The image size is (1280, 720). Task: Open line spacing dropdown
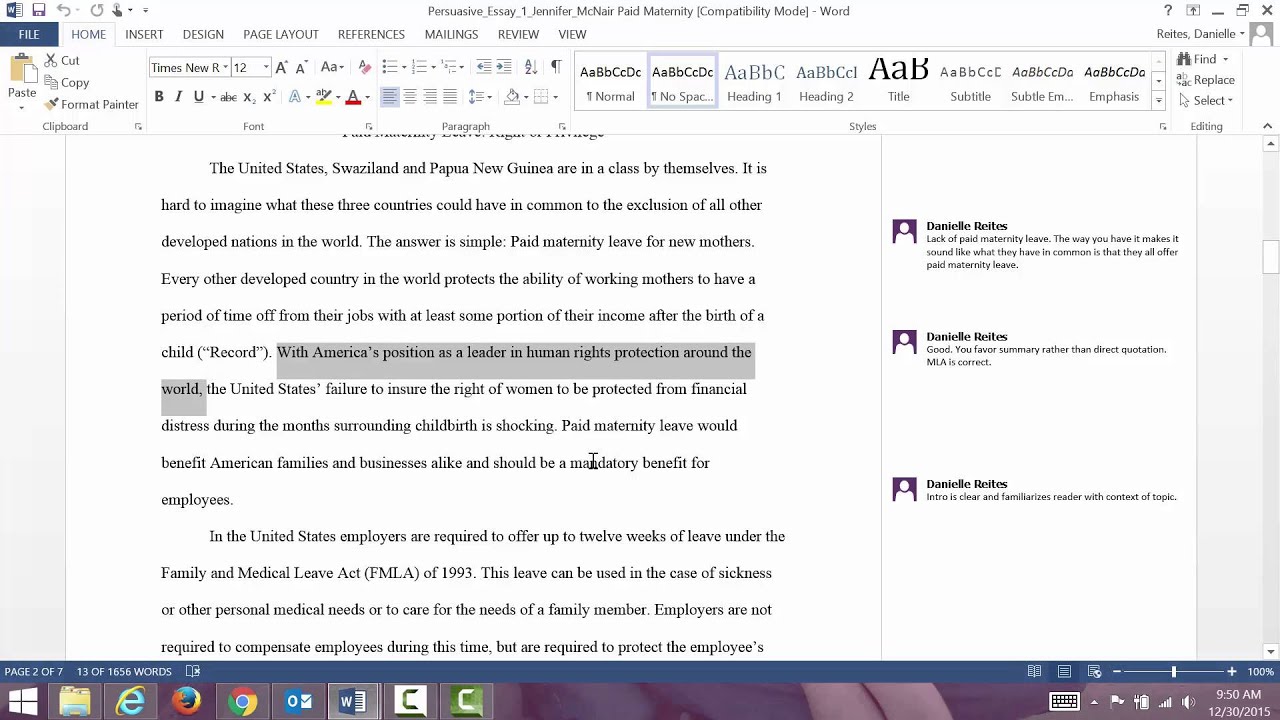[480, 97]
